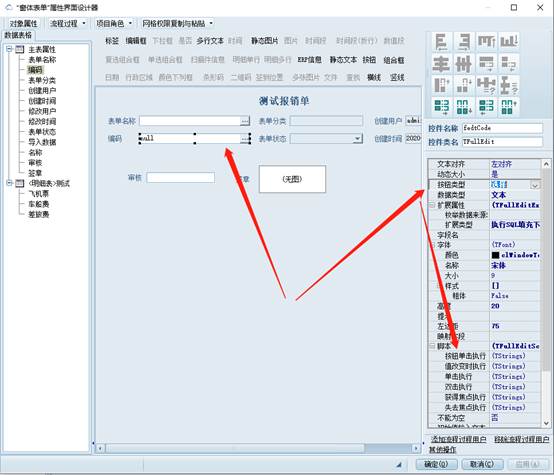Click fourth green grid layout icon

(509, 107)
